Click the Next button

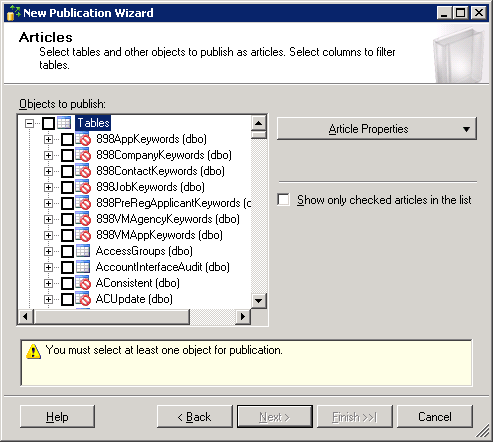[x=275, y=417]
